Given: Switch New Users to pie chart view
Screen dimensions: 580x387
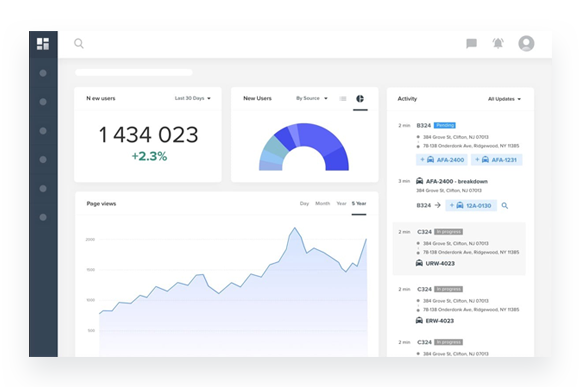Looking at the screenshot, I should (x=360, y=98).
